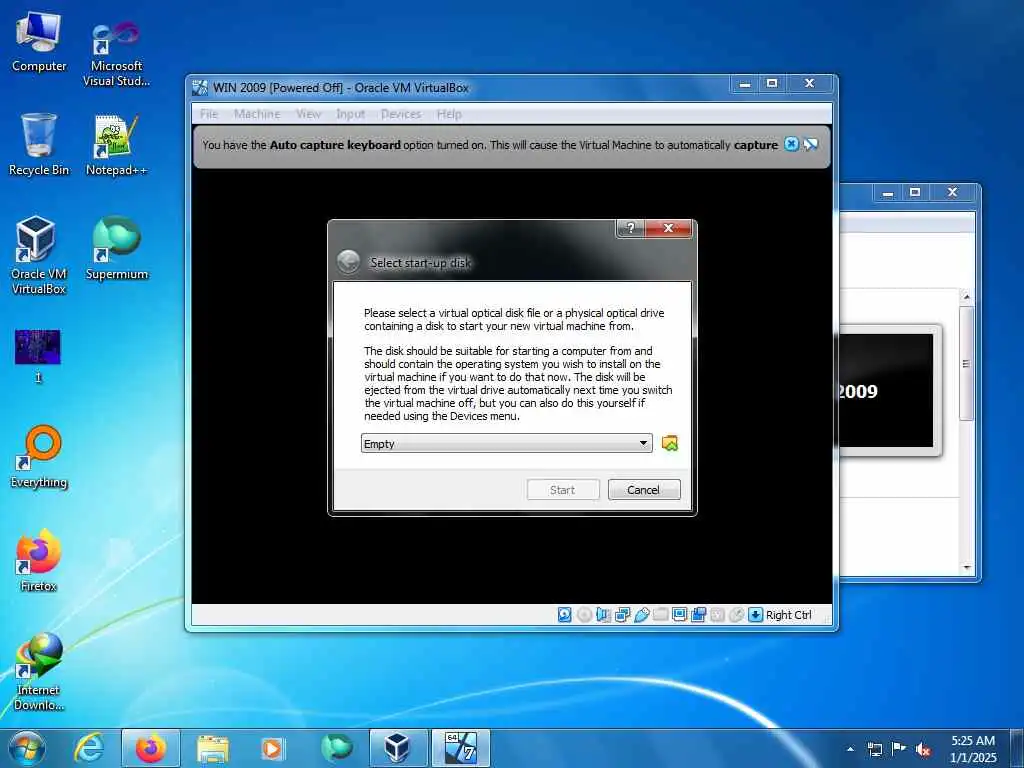Click the optical disk status bar icon
The height and width of the screenshot is (768, 1024).
coord(584,615)
